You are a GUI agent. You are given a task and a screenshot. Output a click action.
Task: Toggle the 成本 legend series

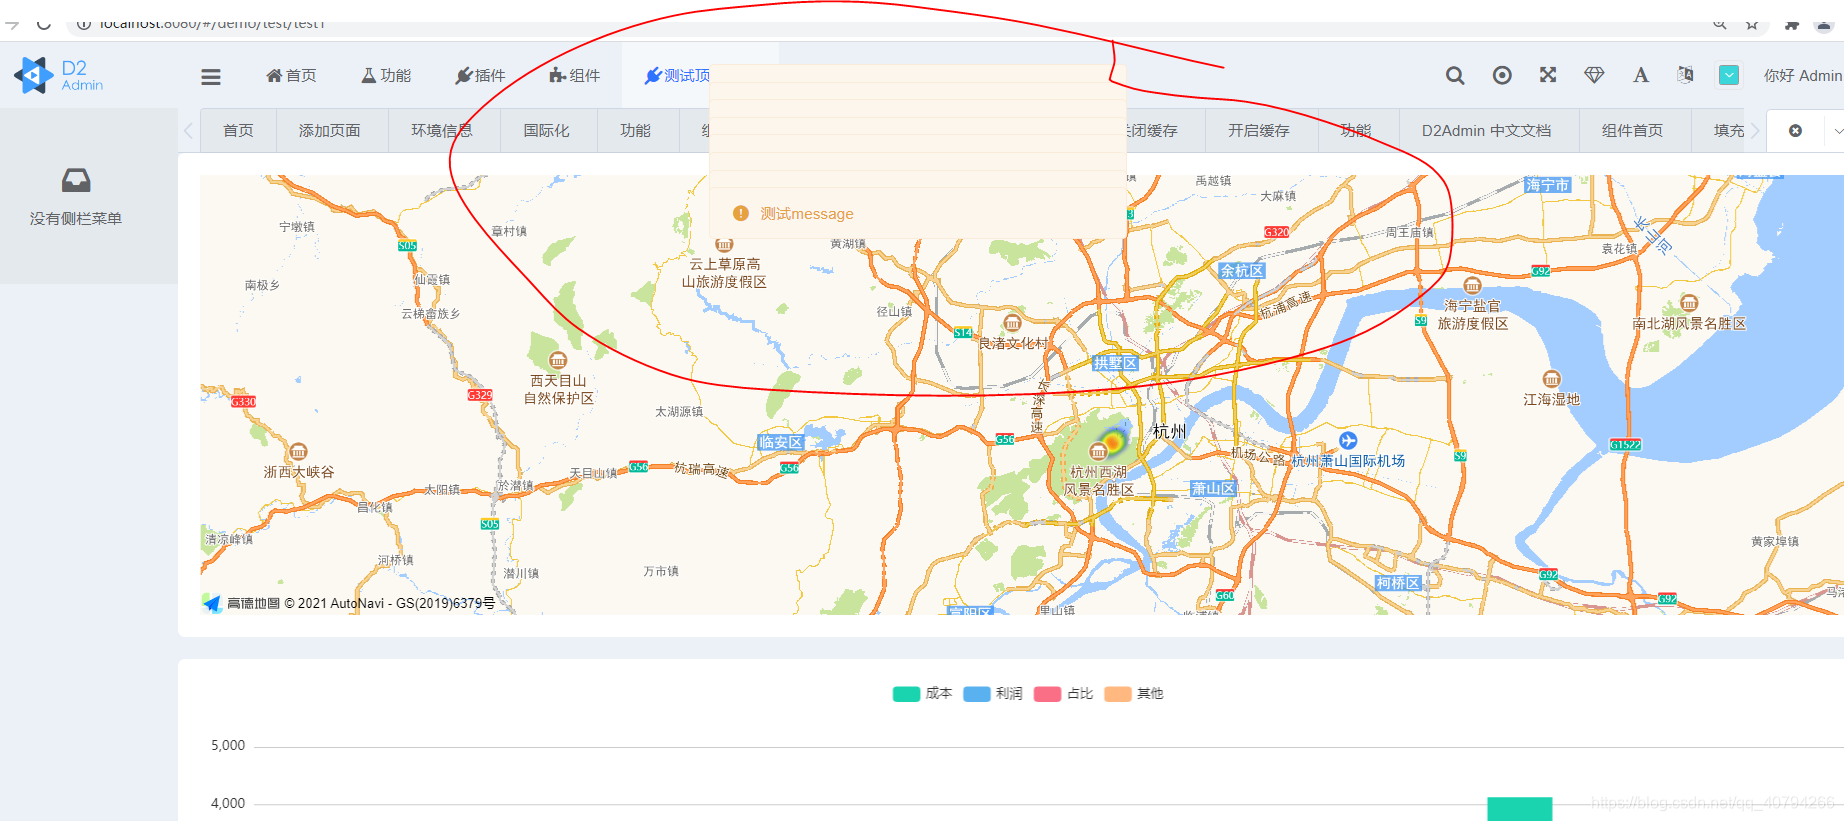[x=921, y=693]
